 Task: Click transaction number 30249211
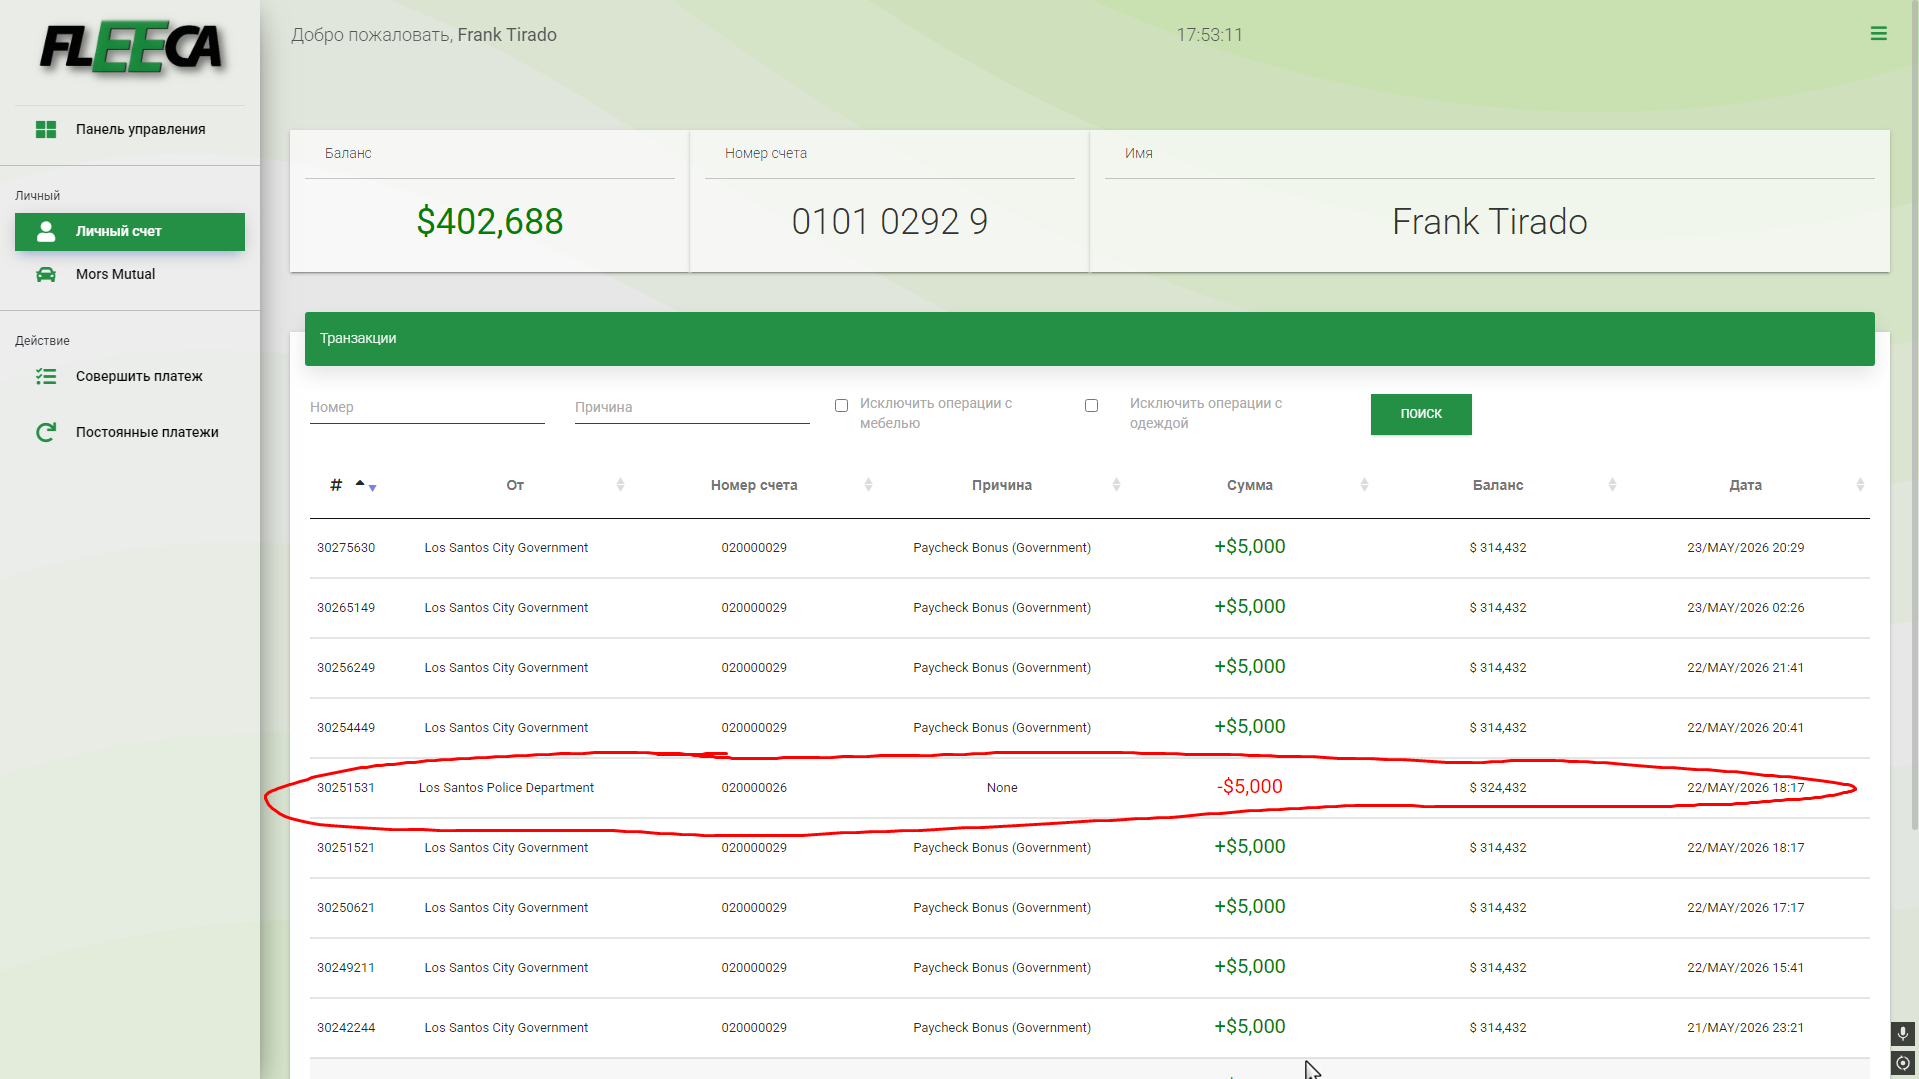tap(346, 968)
